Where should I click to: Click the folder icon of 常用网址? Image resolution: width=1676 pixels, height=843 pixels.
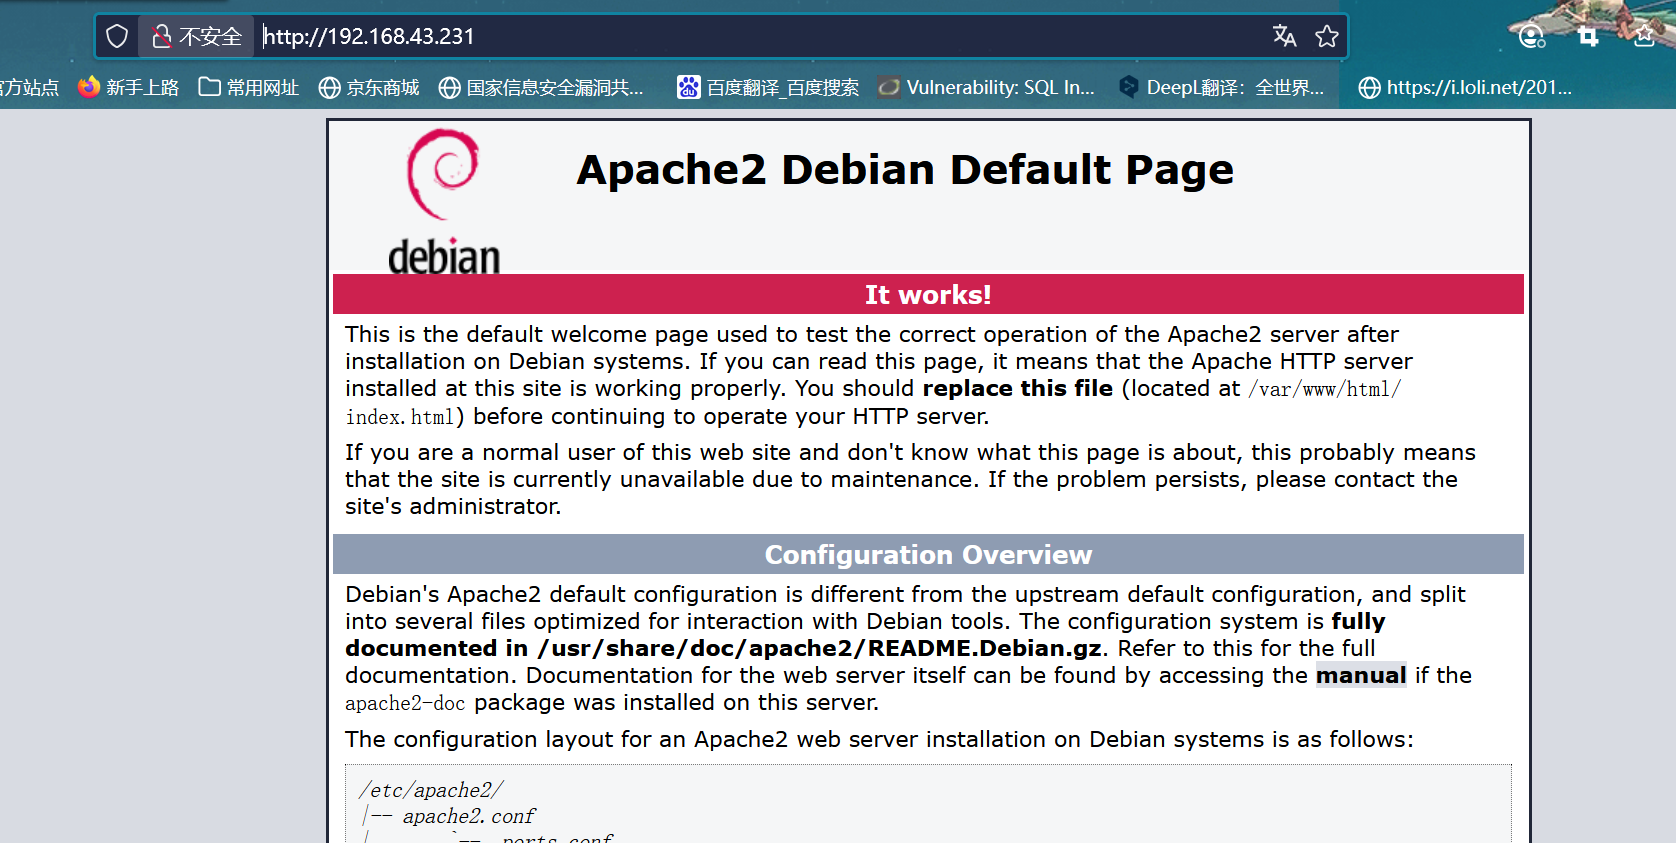[x=209, y=87]
